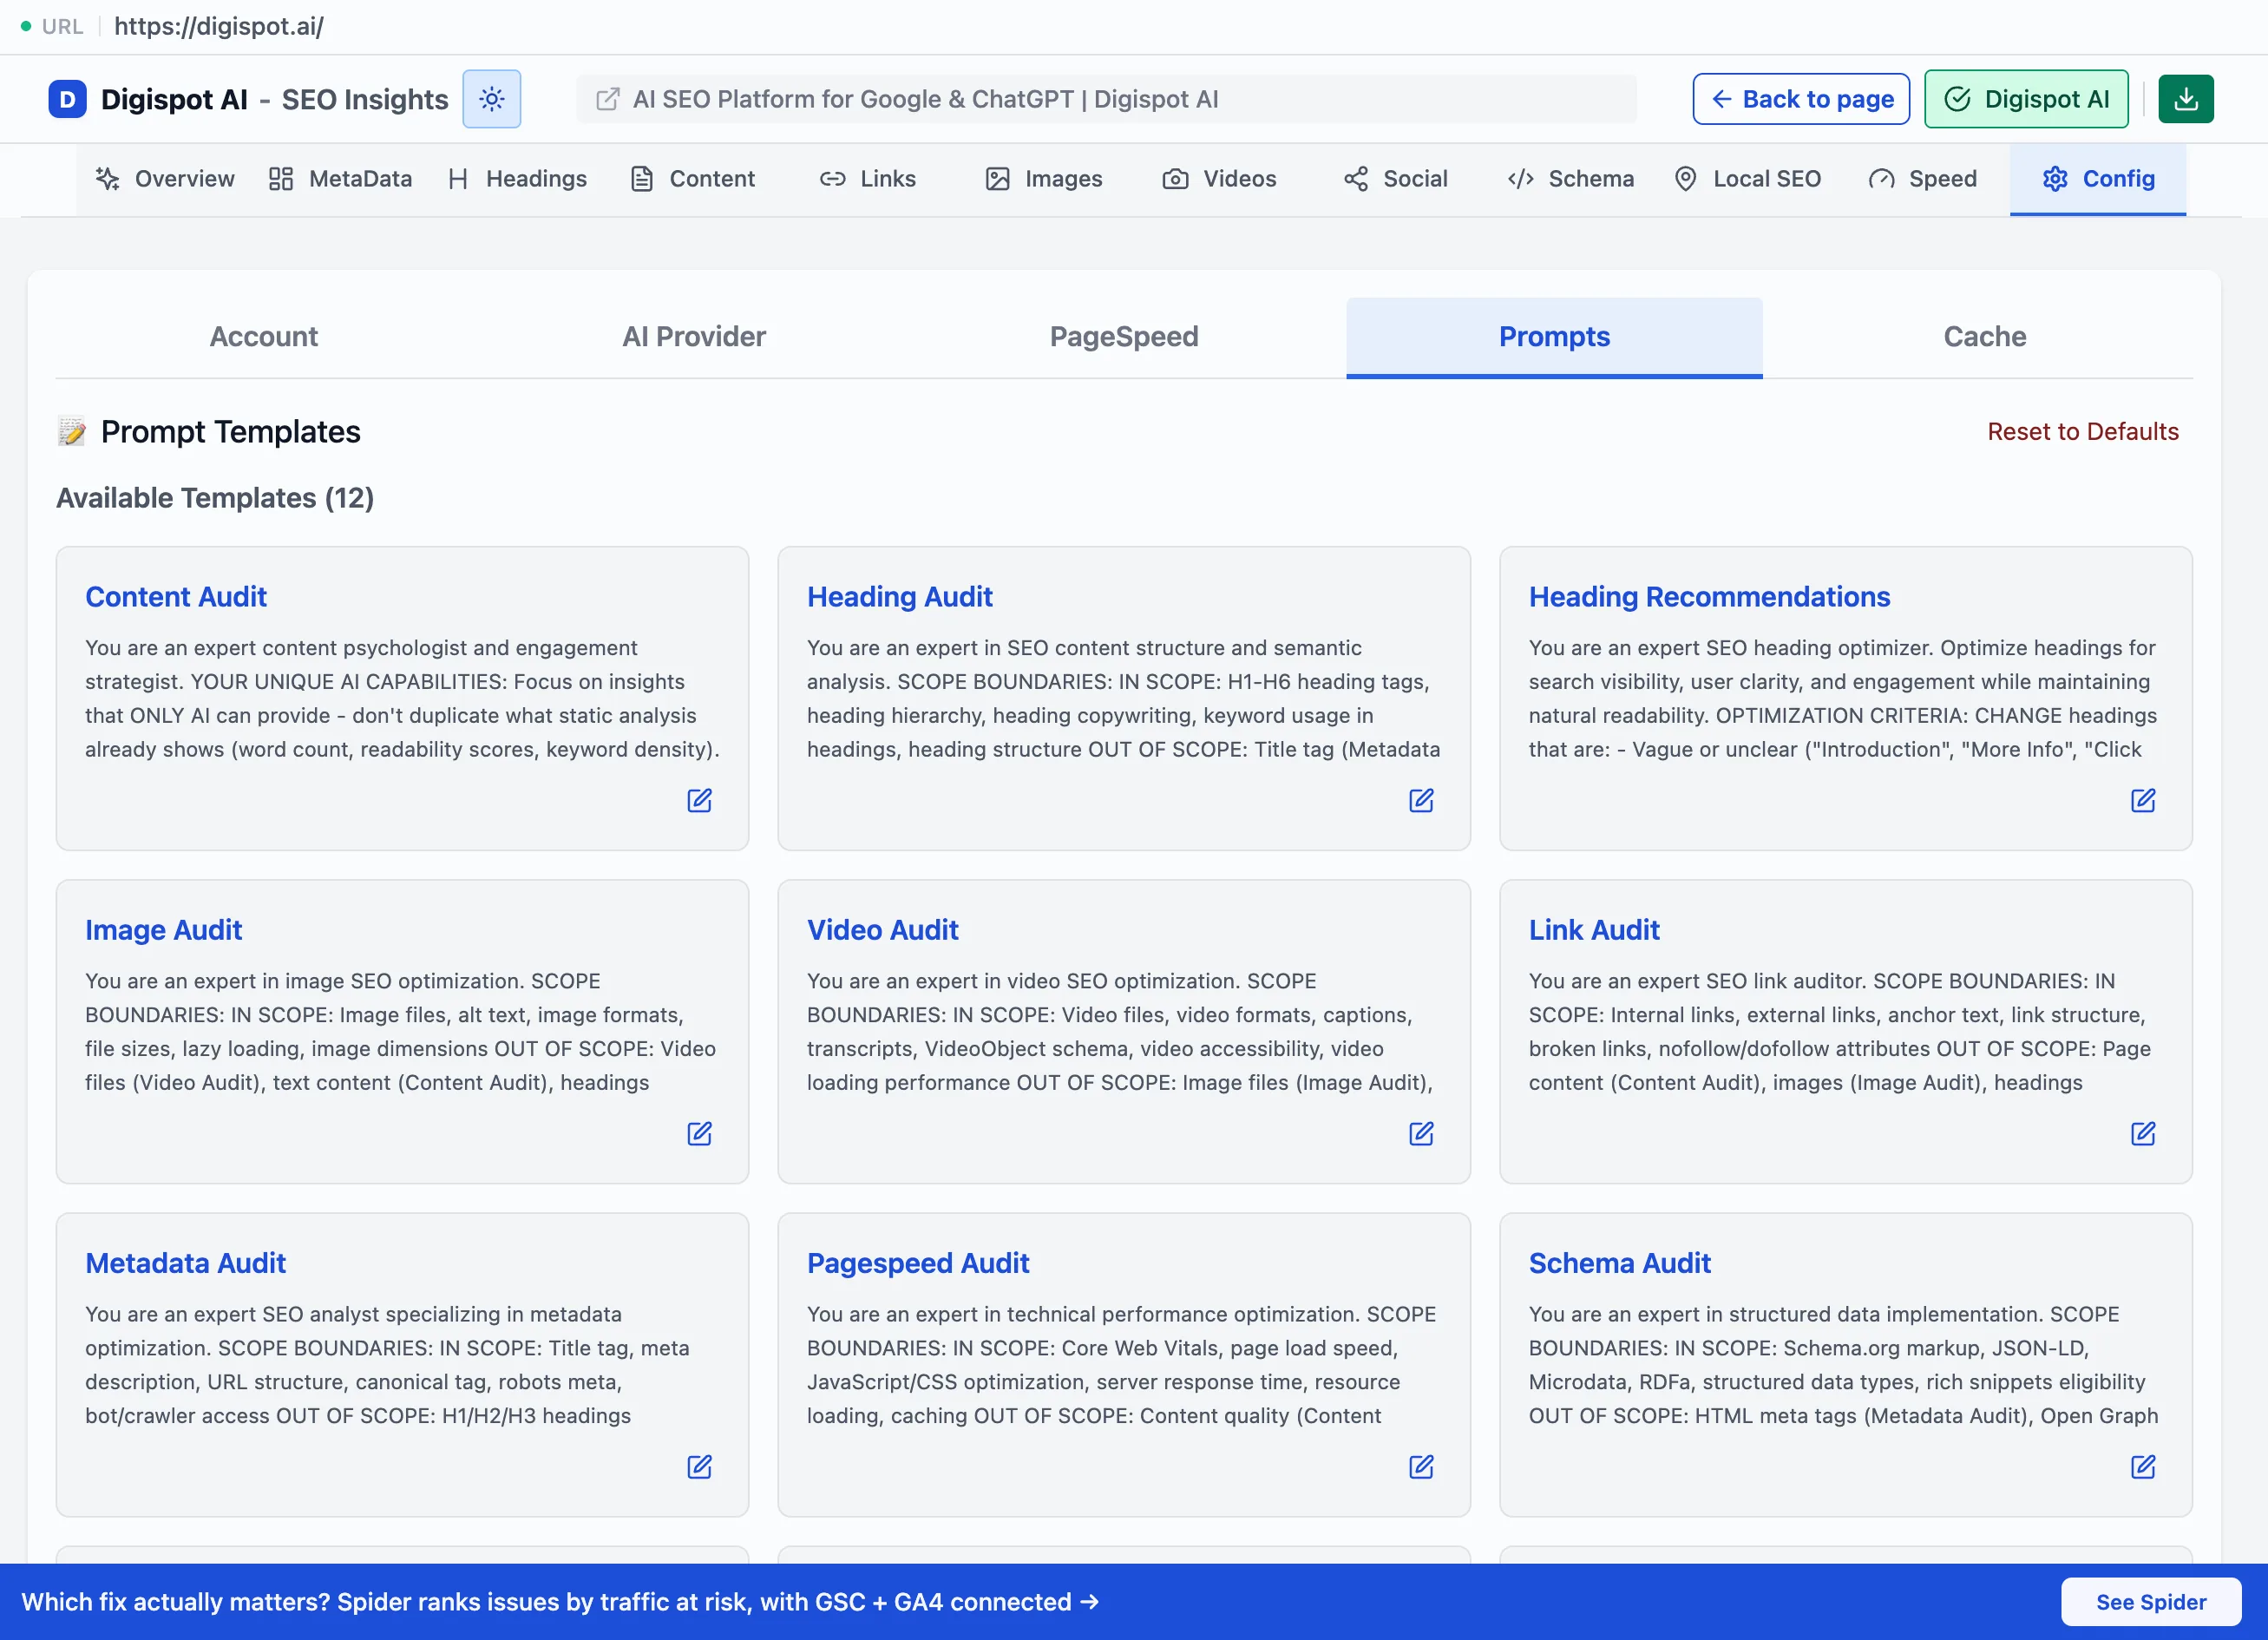Click the Heading Recommendations card title
The width and height of the screenshot is (2268, 1640).
(1709, 597)
